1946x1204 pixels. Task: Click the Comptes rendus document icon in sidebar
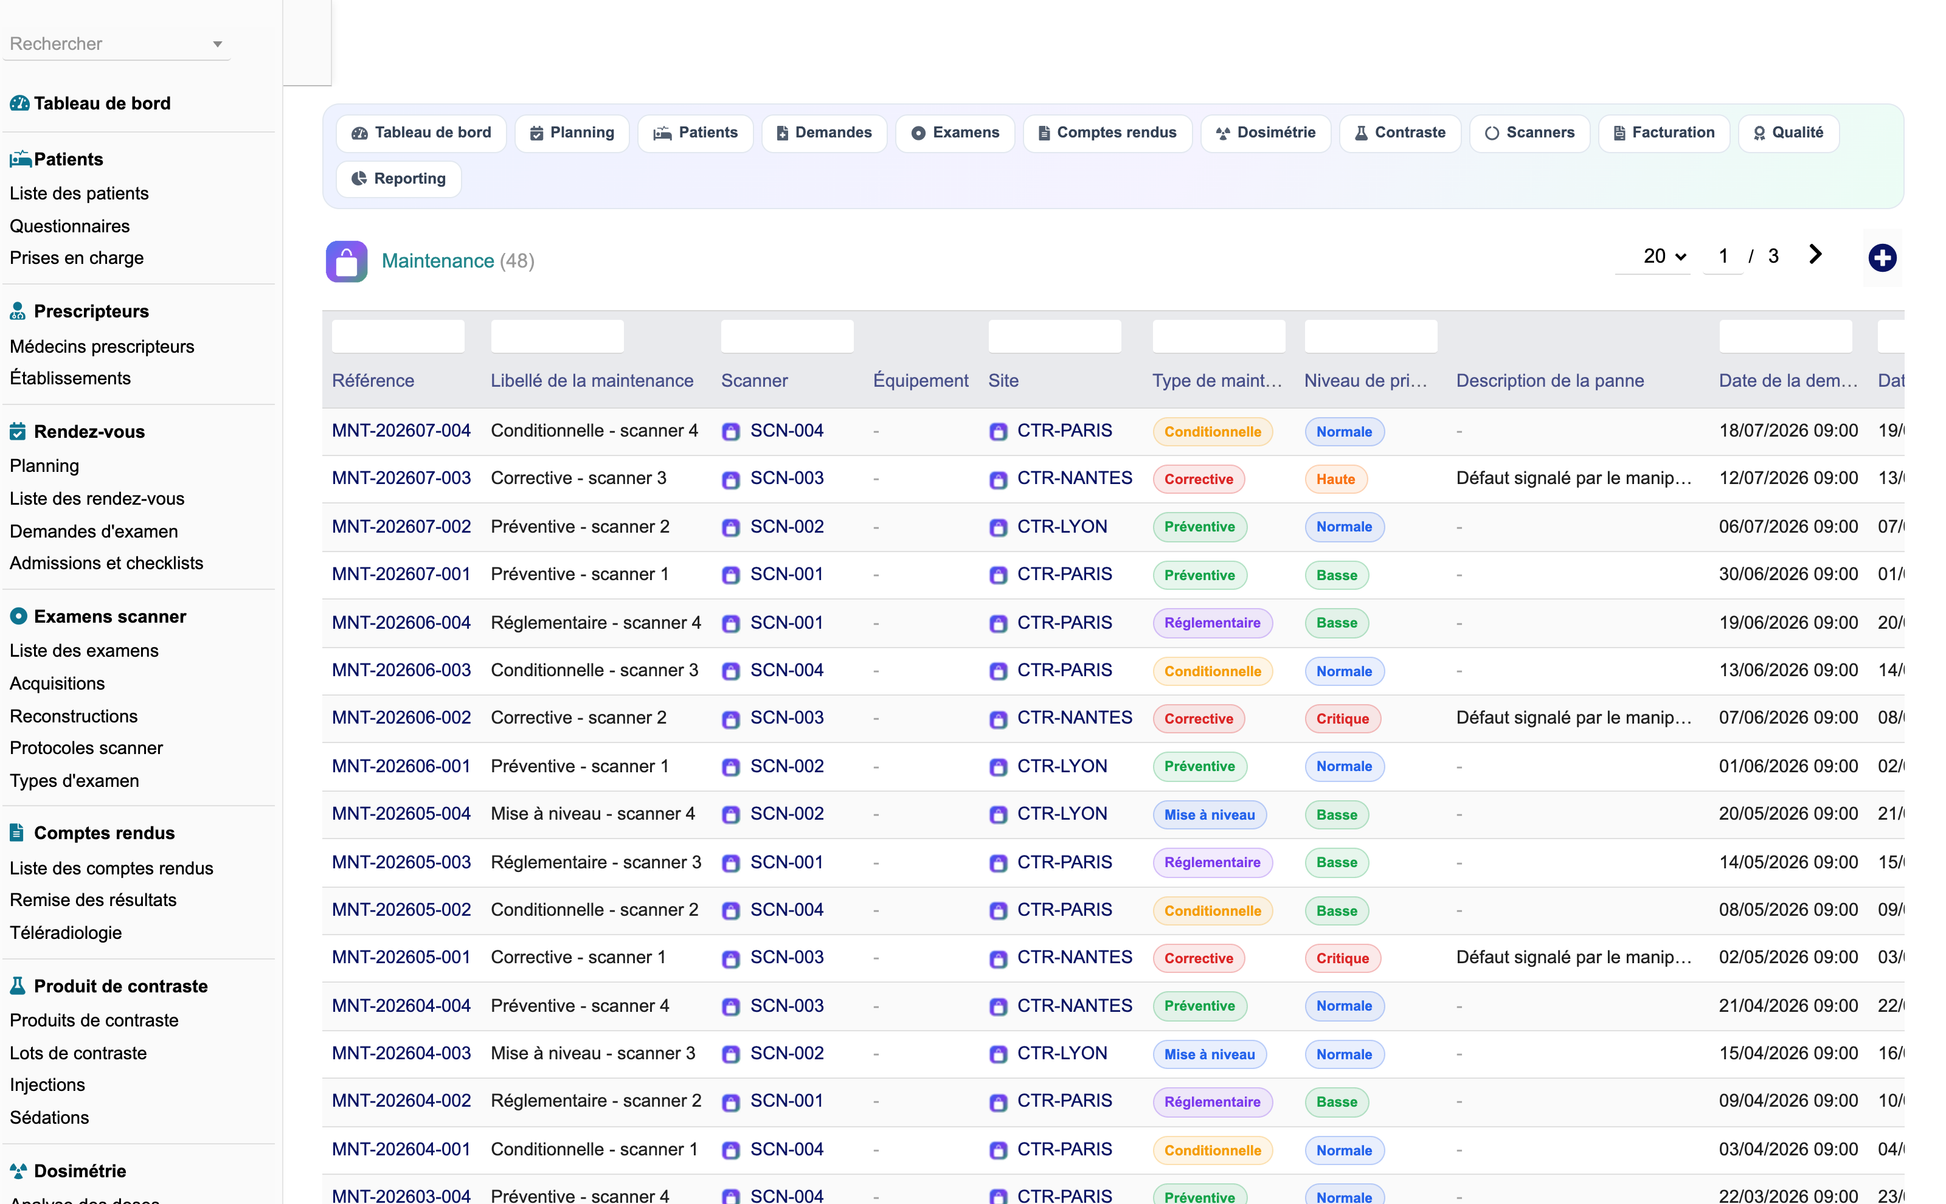17,832
